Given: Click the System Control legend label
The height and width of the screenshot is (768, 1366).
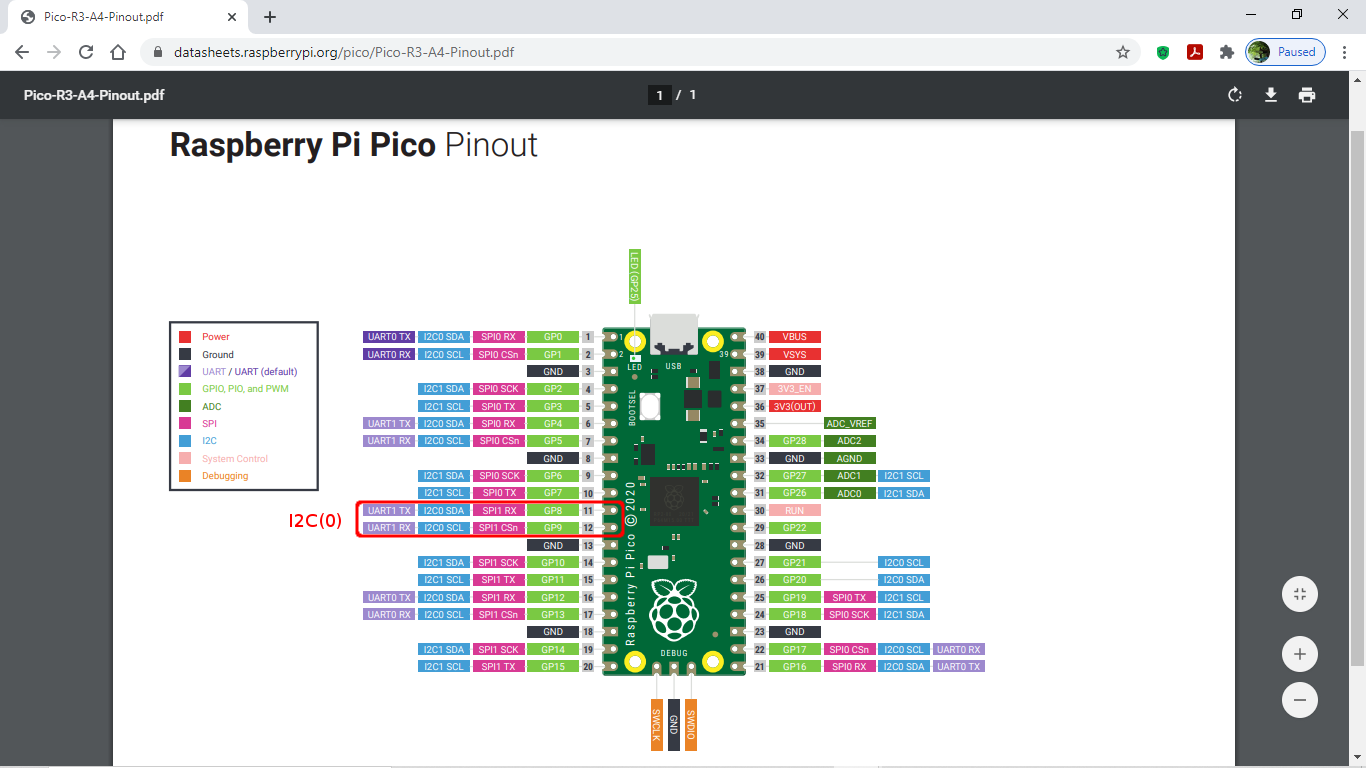Looking at the screenshot, I should tap(235, 459).
